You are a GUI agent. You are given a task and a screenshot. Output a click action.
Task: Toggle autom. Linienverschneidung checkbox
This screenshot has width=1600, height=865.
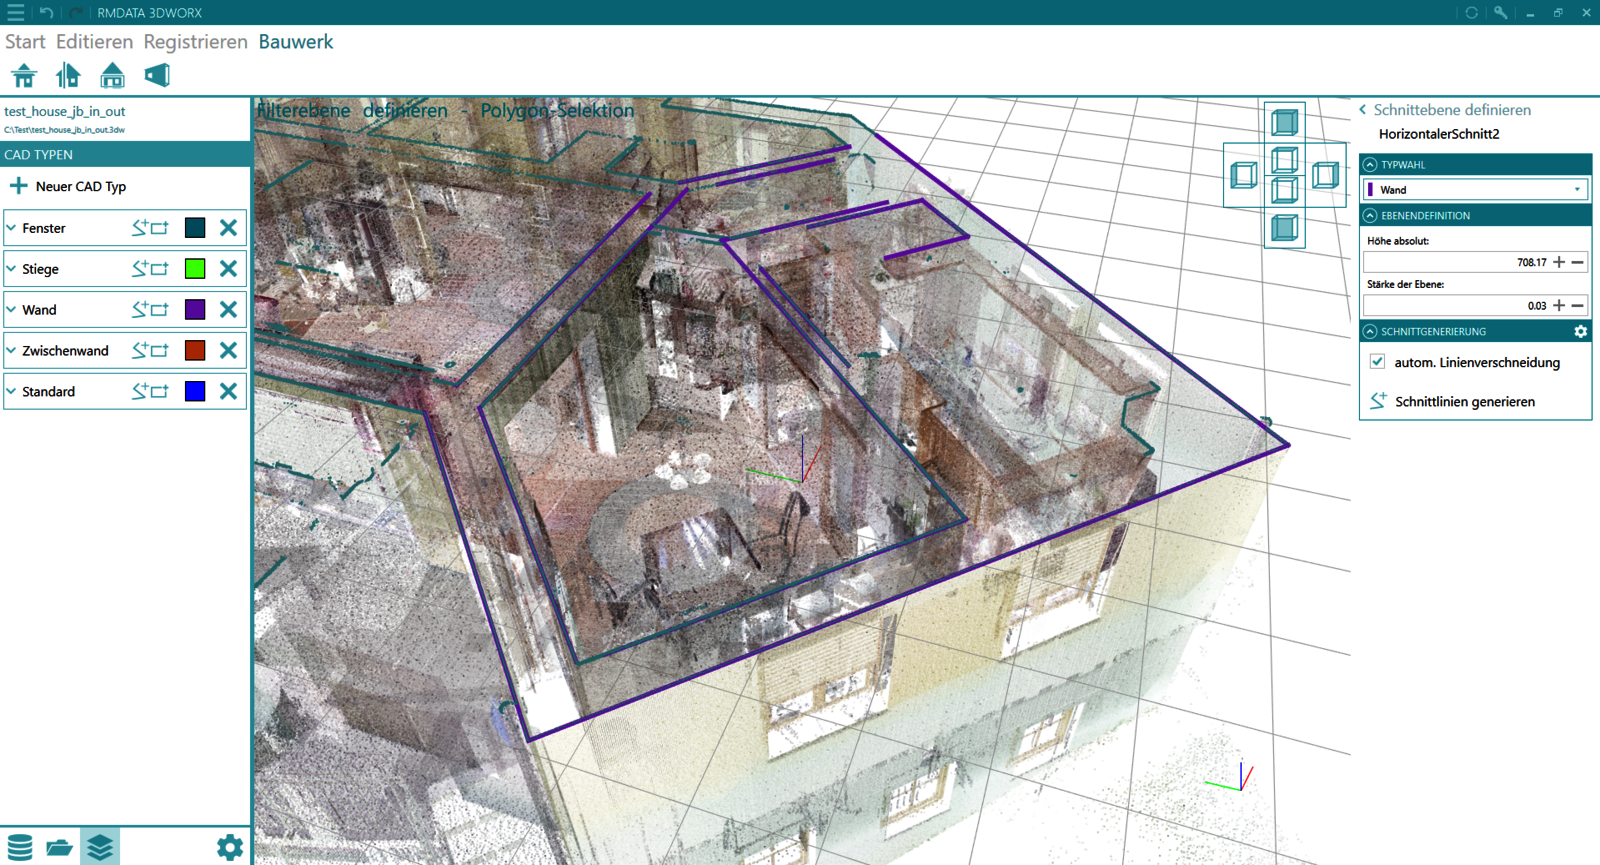point(1377,362)
